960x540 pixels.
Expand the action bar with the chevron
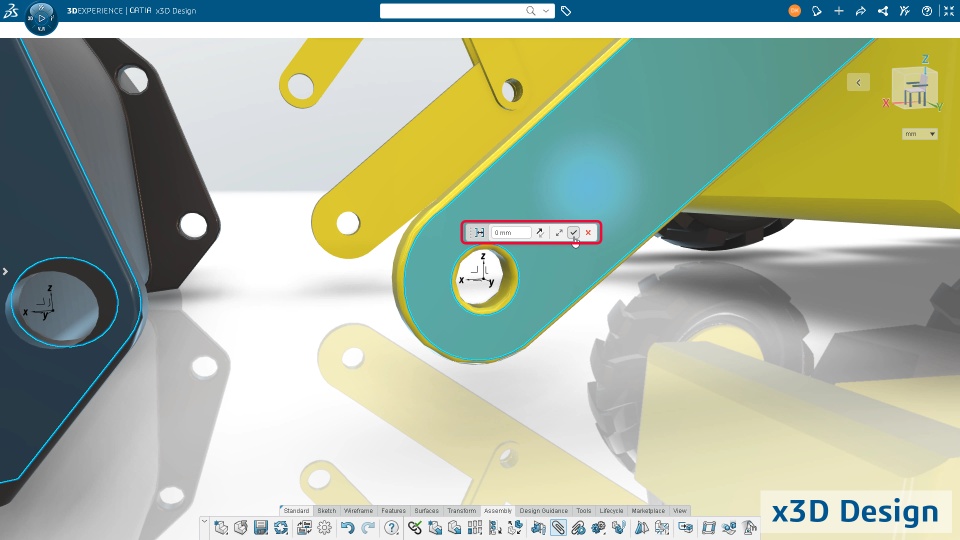[x=204, y=522]
